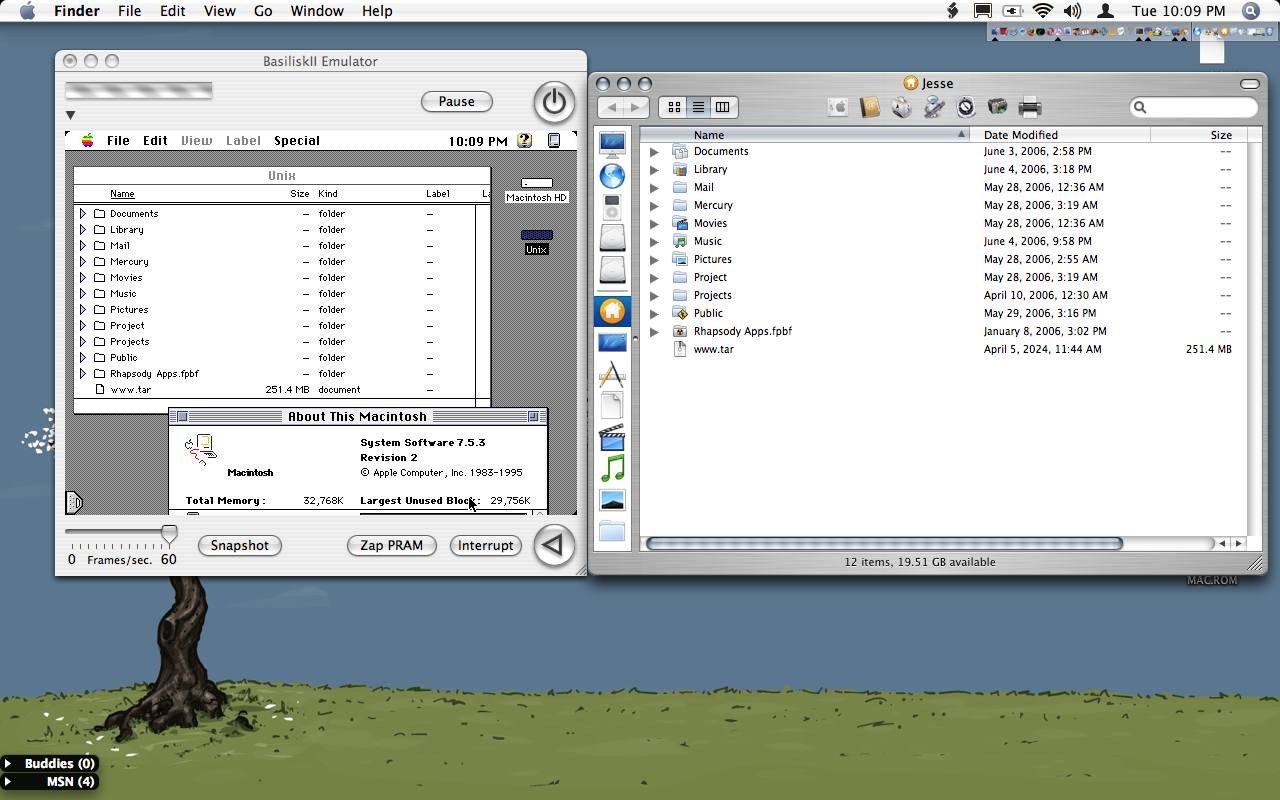Open the emulated Mac's File menu
Viewport: 1280px width, 800px height.
tap(118, 141)
